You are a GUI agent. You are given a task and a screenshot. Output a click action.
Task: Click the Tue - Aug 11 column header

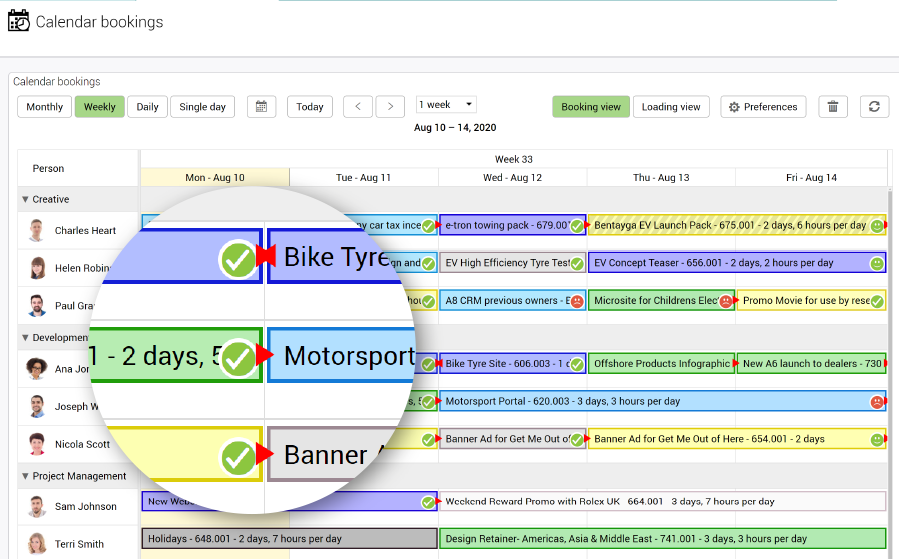pyautogui.click(x=363, y=177)
